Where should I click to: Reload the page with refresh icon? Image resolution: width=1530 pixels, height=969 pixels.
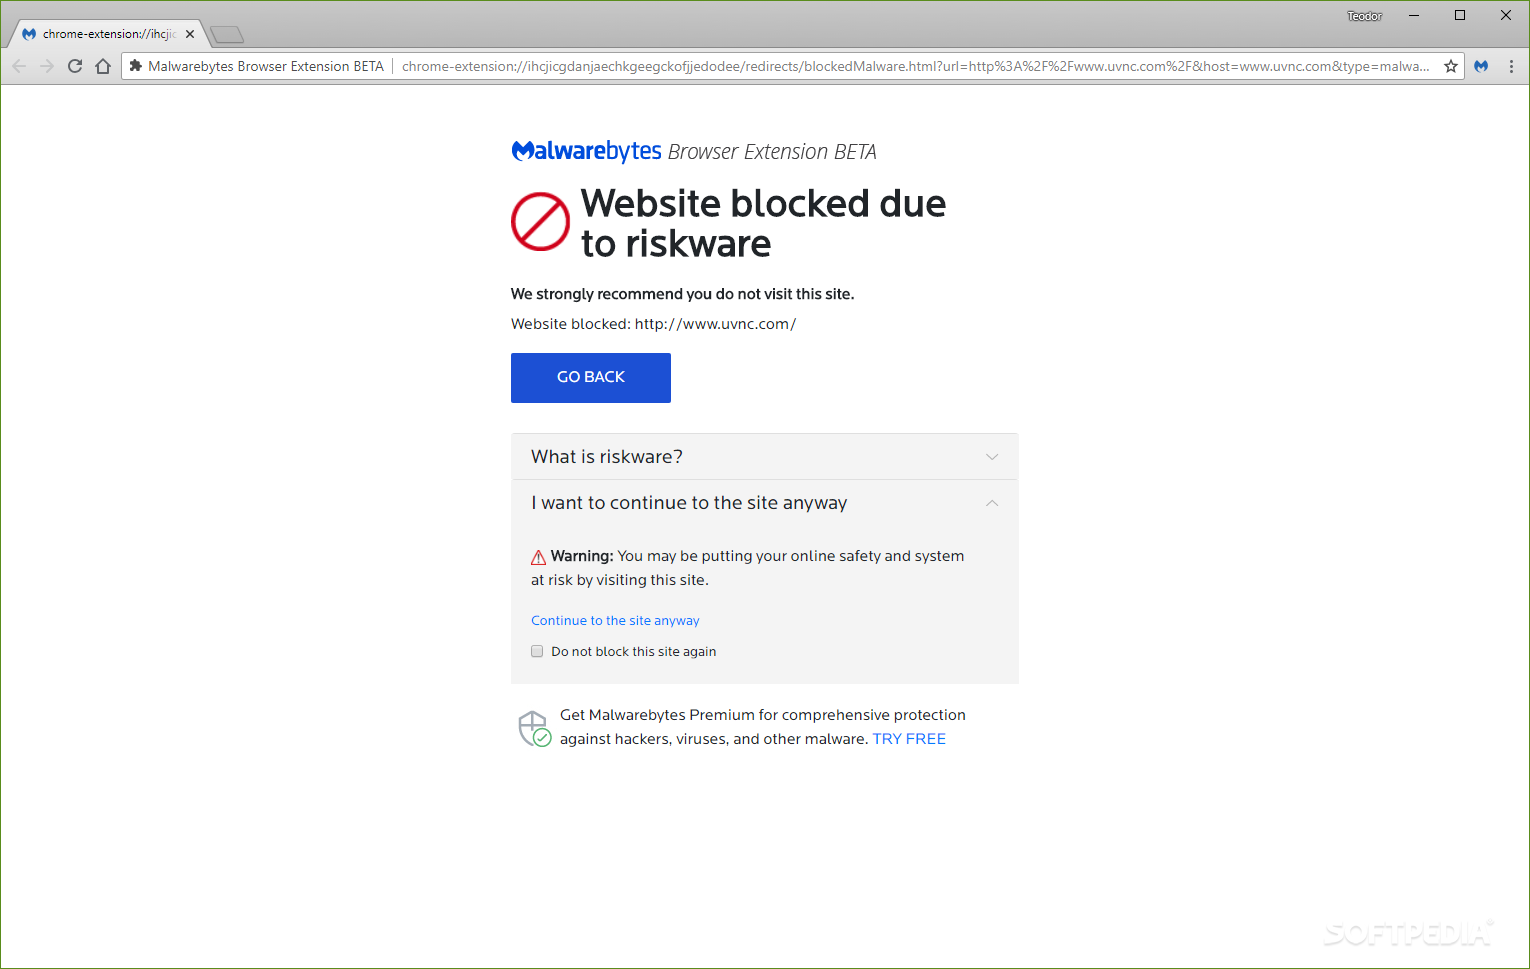point(75,66)
